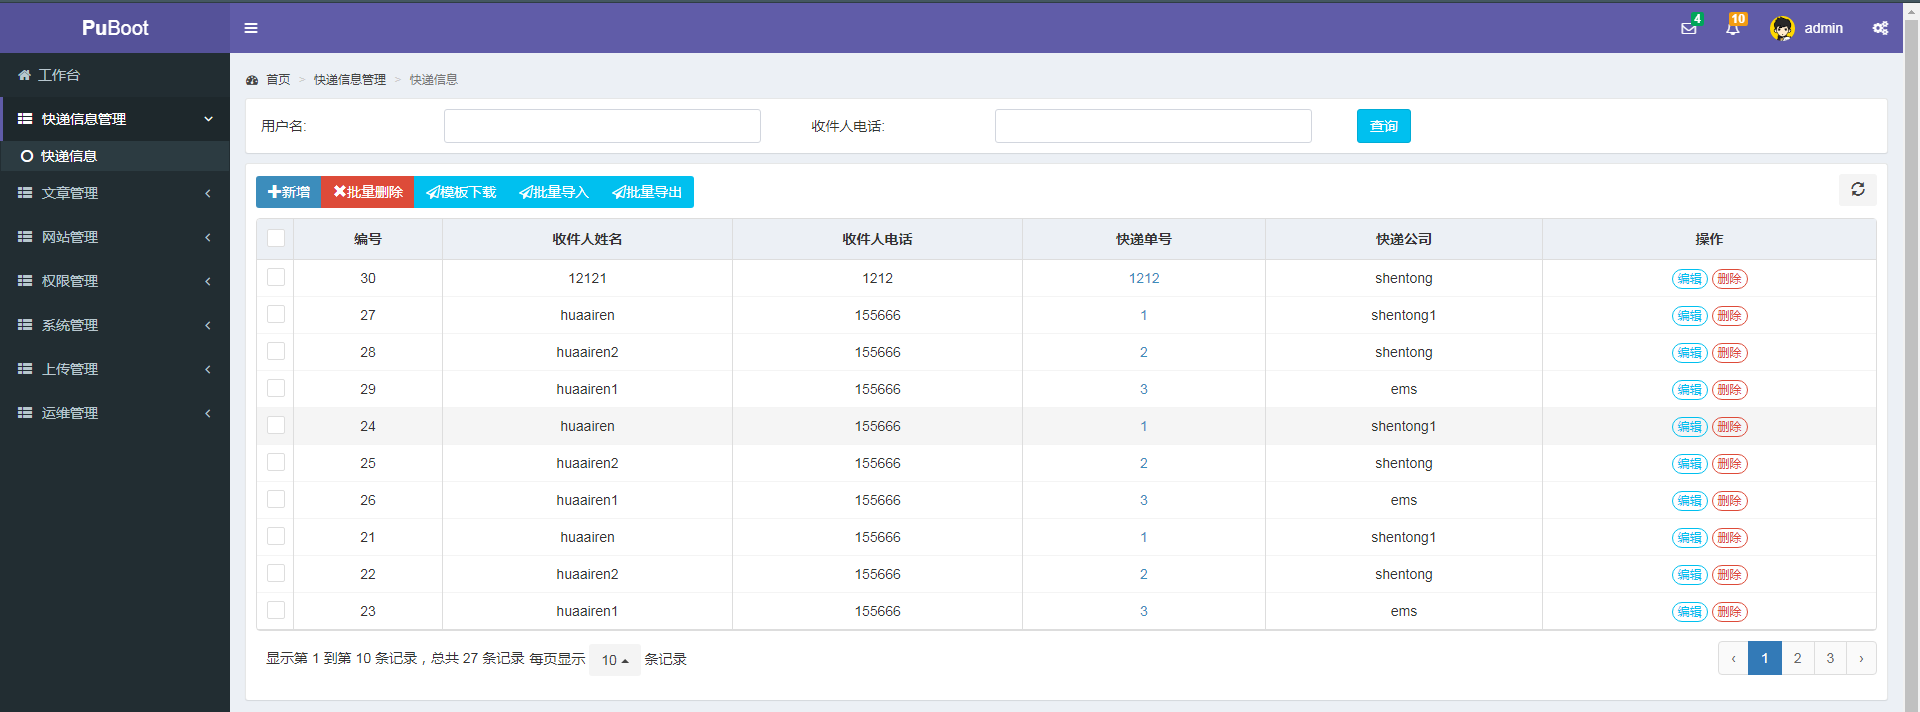Viewport: 1920px width, 712px height.
Task: Check the row with 编号 23
Action: 276,610
